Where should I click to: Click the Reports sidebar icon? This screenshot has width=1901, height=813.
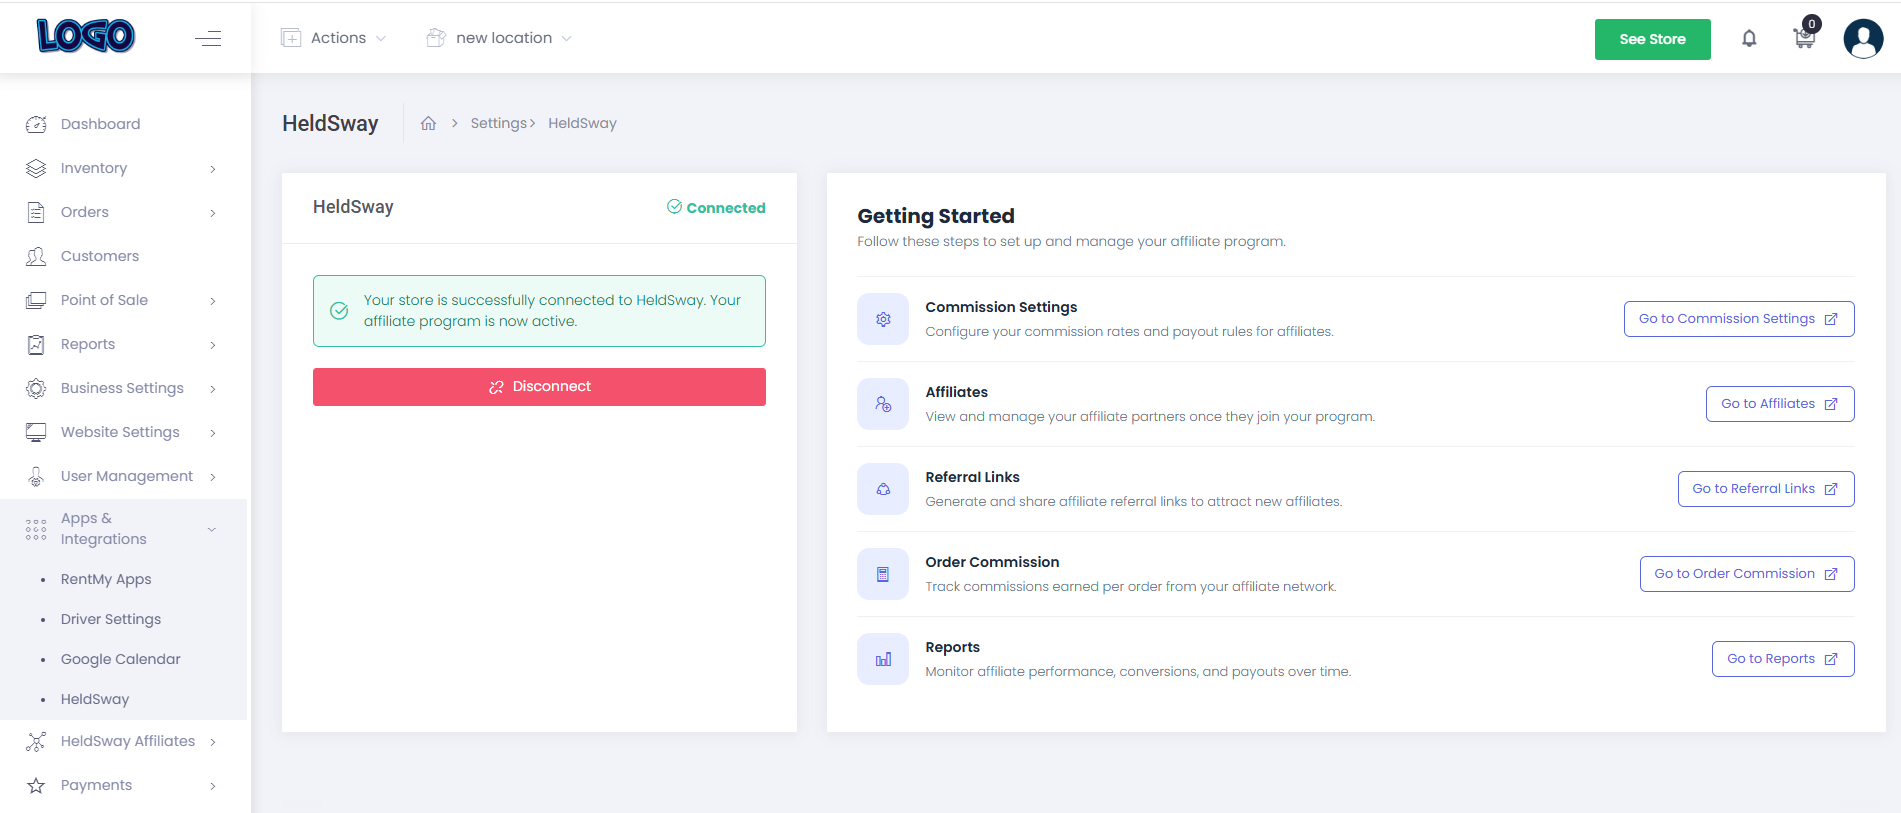(x=36, y=344)
